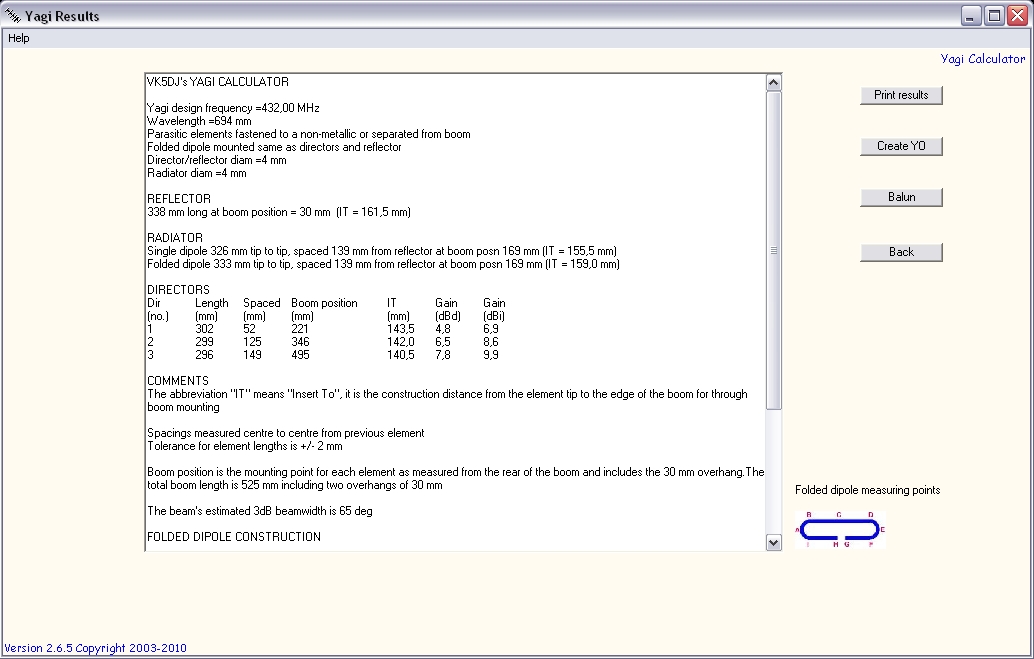Viewport: 1034px width, 659px height.
Task: Click director 3 boom position 495
Action: (x=300, y=355)
